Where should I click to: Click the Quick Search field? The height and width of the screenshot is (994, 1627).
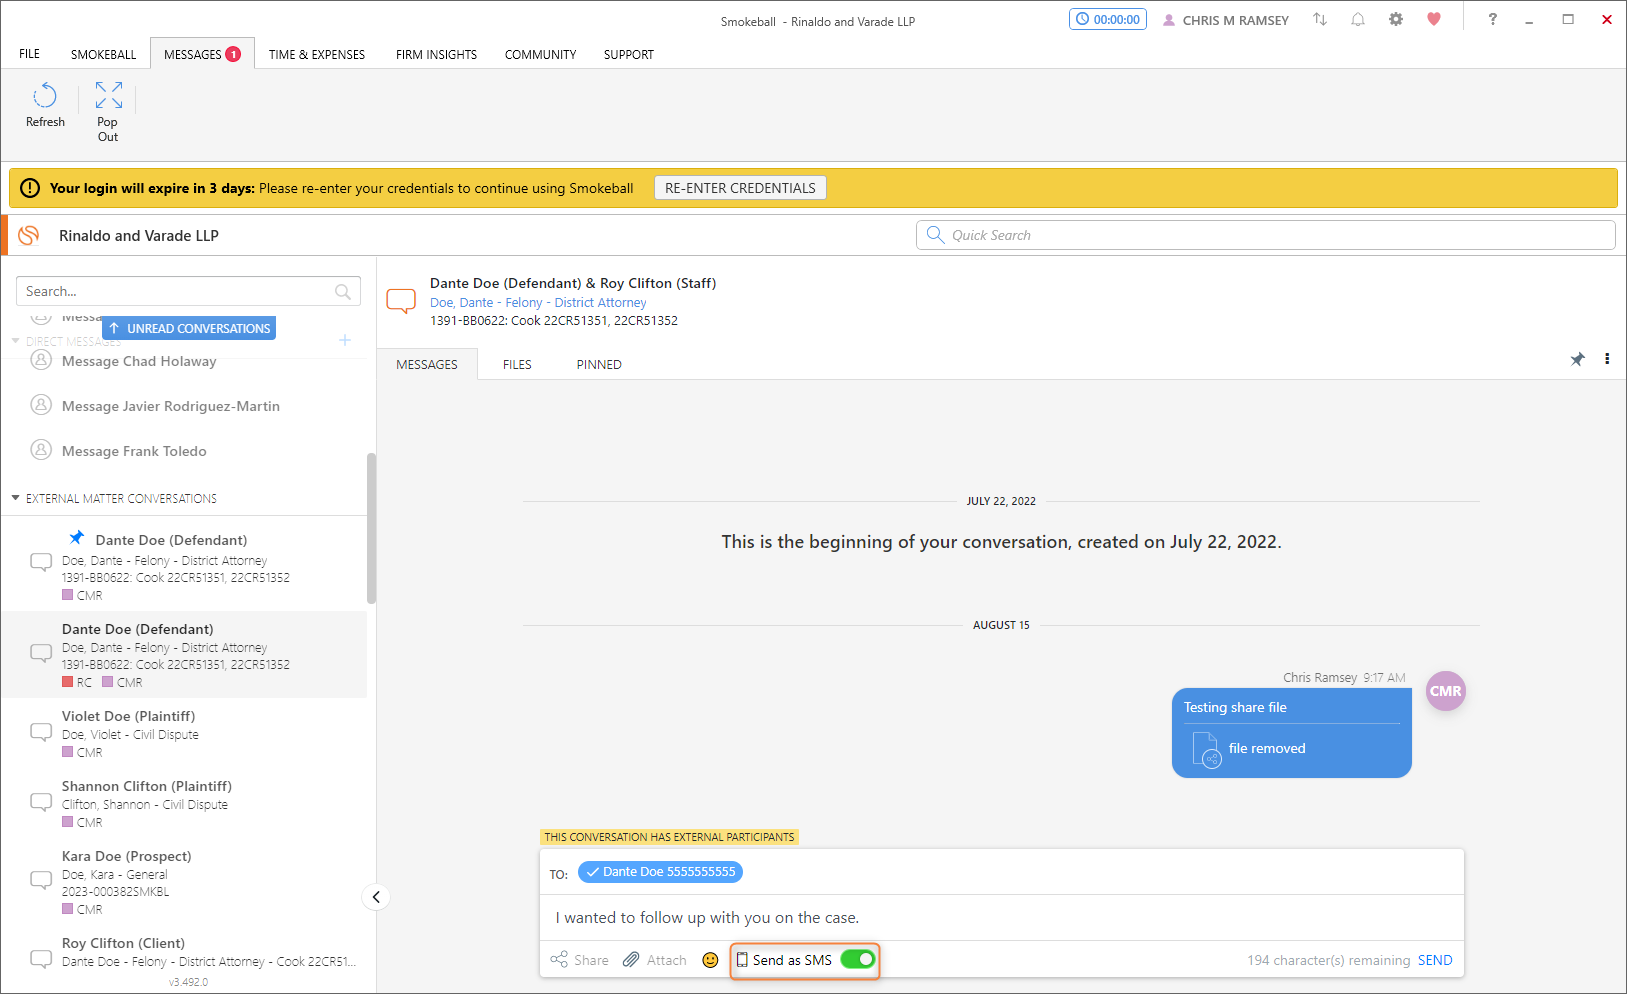(1265, 235)
